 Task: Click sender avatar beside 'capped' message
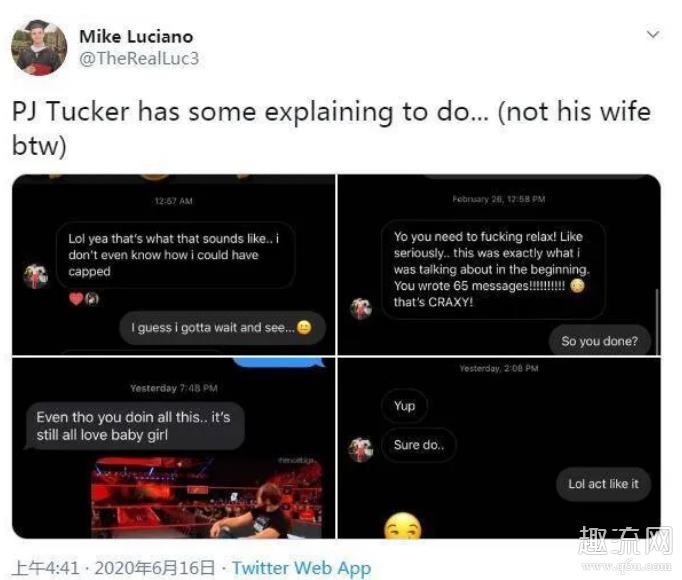(36, 276)
